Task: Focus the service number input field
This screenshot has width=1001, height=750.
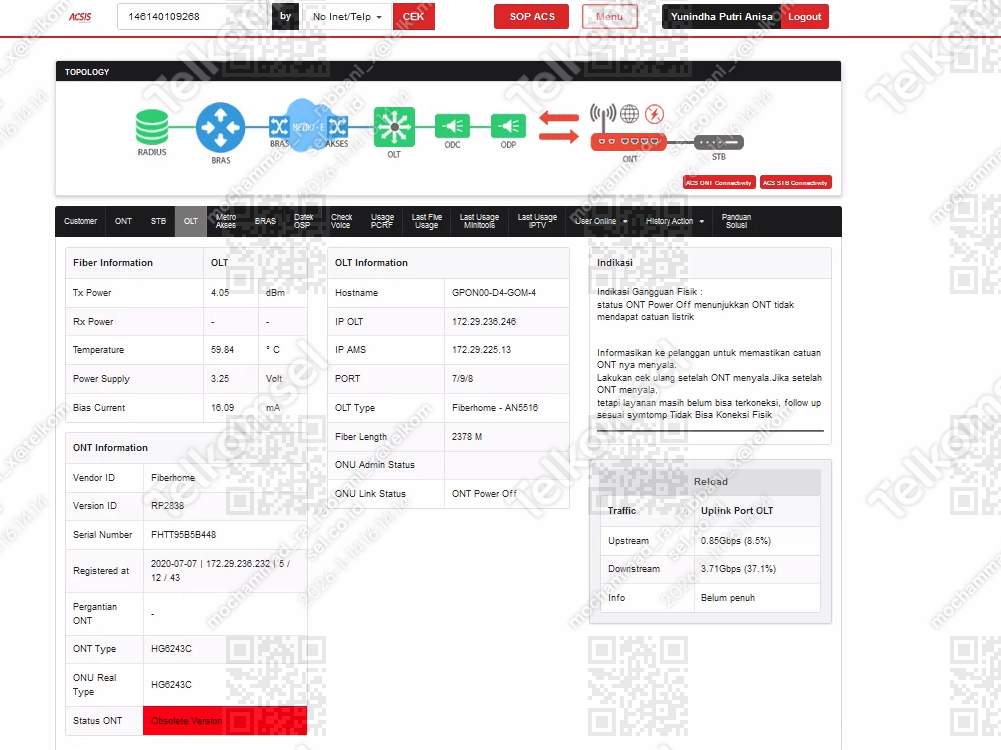Action: 193,17
